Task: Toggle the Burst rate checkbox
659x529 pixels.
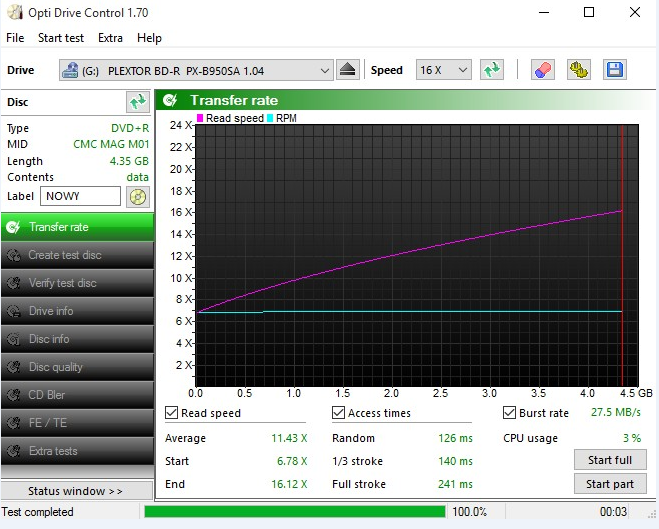Action: [509, 413]
